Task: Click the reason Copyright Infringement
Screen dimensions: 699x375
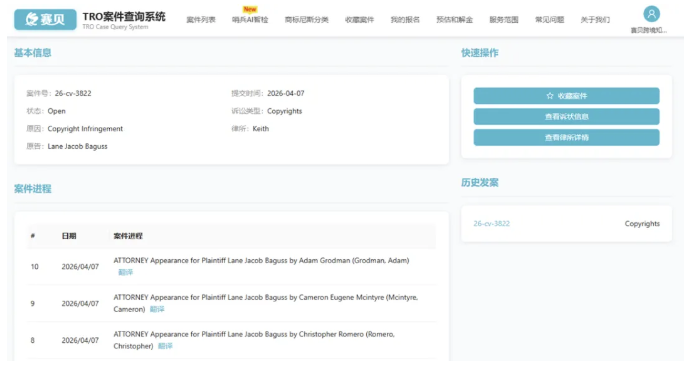Action: tap(85, 128)
